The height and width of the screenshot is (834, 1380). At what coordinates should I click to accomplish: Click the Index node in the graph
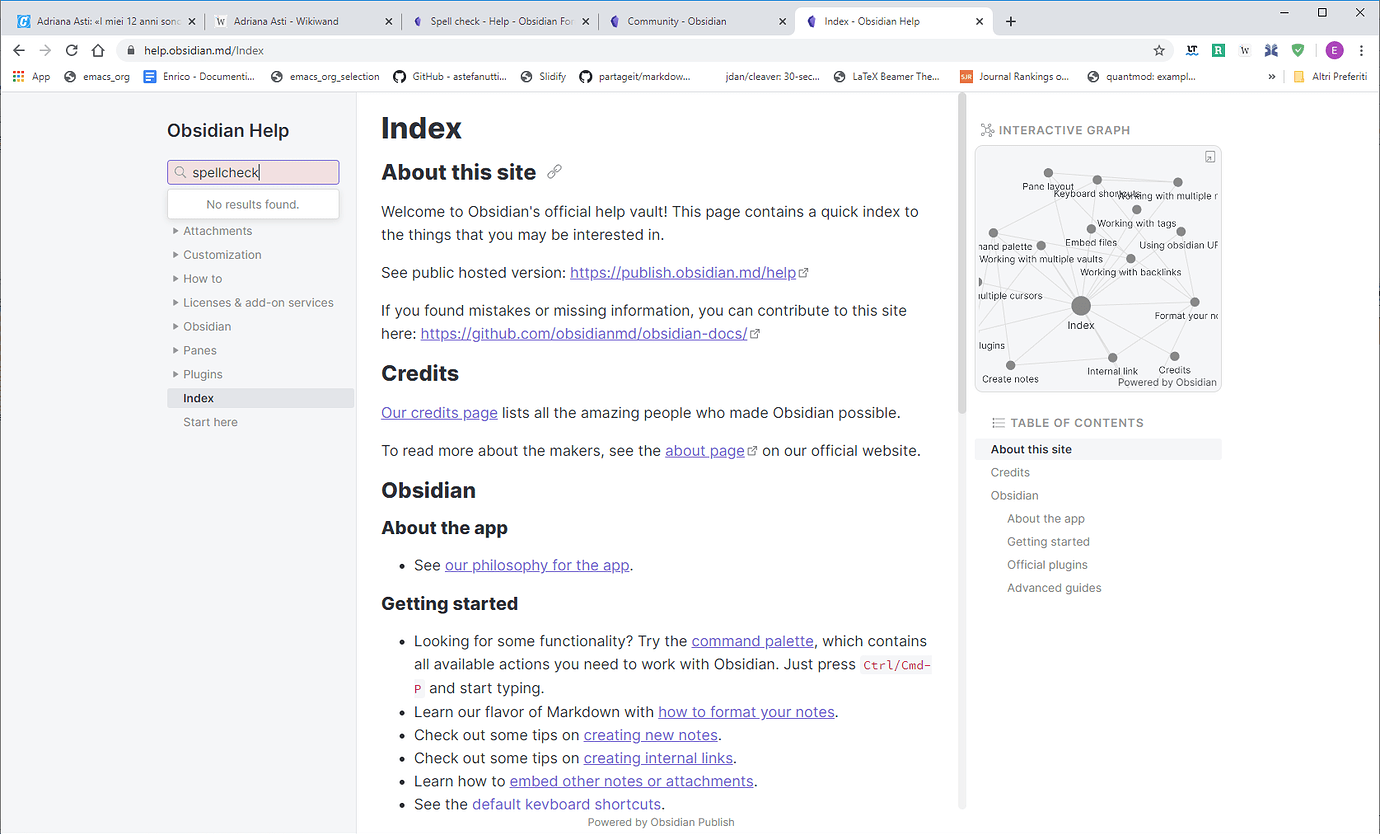(1080, 306)
